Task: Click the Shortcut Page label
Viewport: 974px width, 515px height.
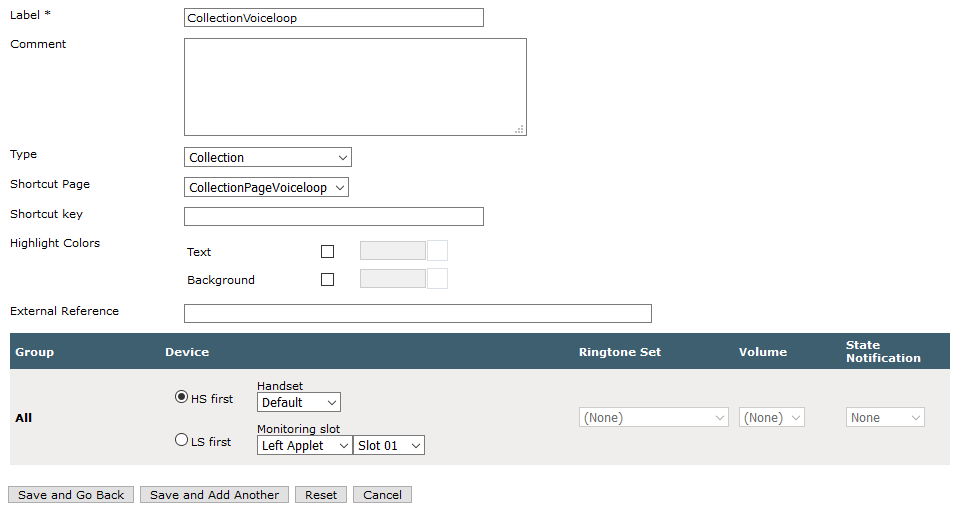Action: pyautogui.click(x=50, y=184)
